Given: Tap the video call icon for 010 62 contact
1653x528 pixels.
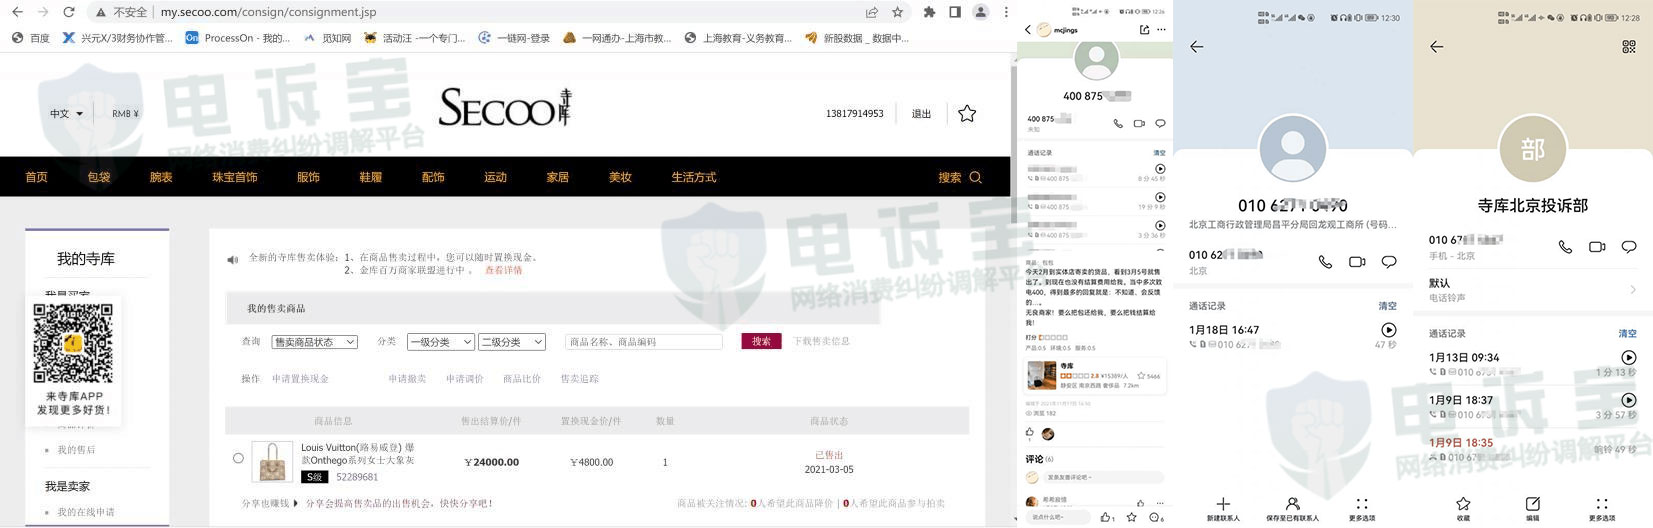Looking at the screenshot, I should (x=1357, y=262).
